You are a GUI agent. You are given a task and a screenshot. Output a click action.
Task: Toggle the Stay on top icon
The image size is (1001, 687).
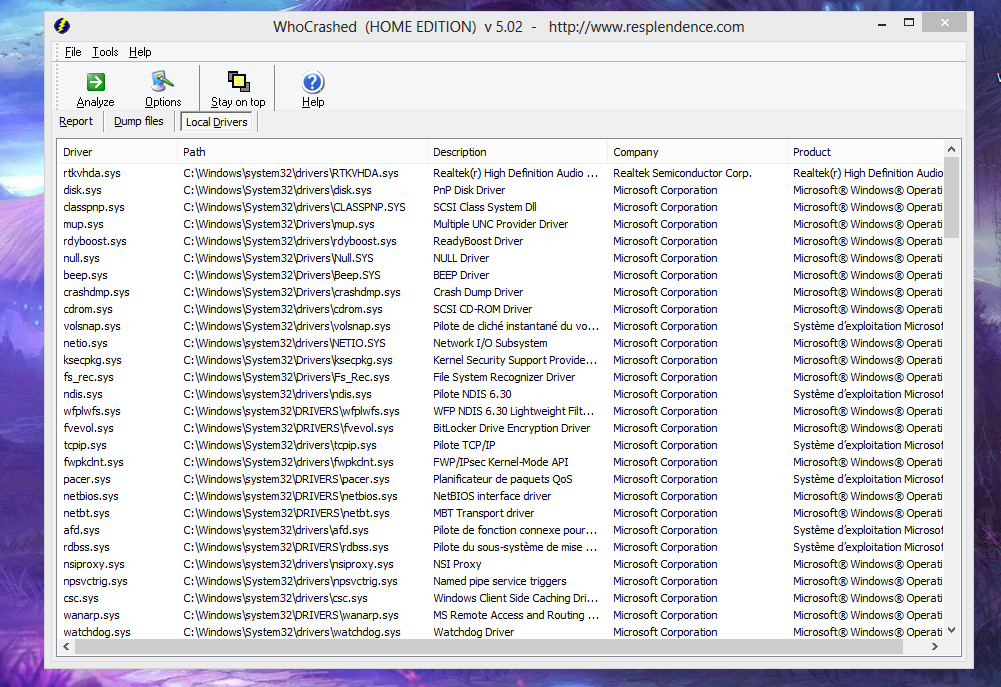coord(238,82)
